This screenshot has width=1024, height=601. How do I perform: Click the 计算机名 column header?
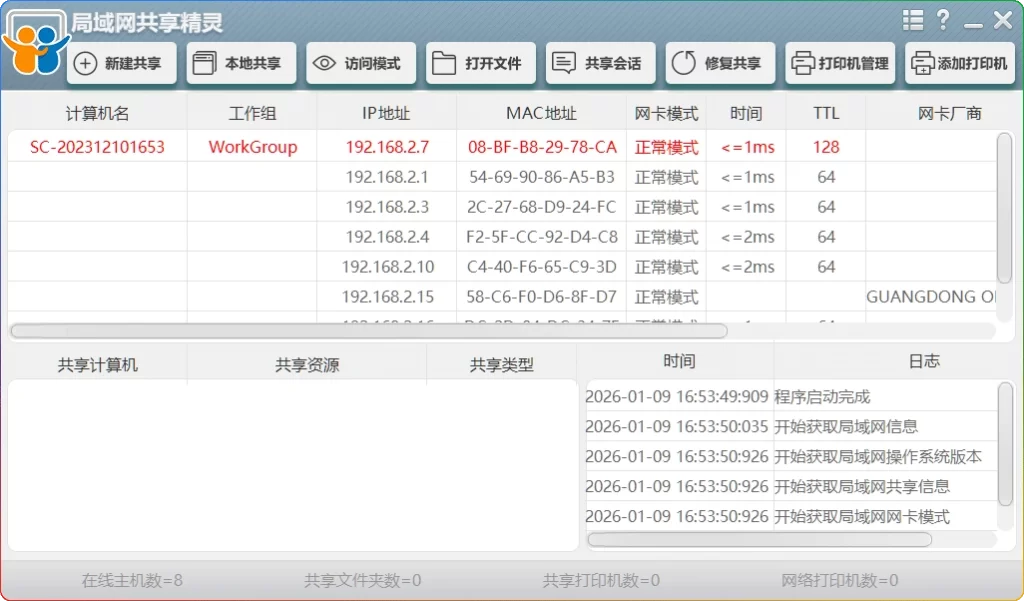click(96, 113)
